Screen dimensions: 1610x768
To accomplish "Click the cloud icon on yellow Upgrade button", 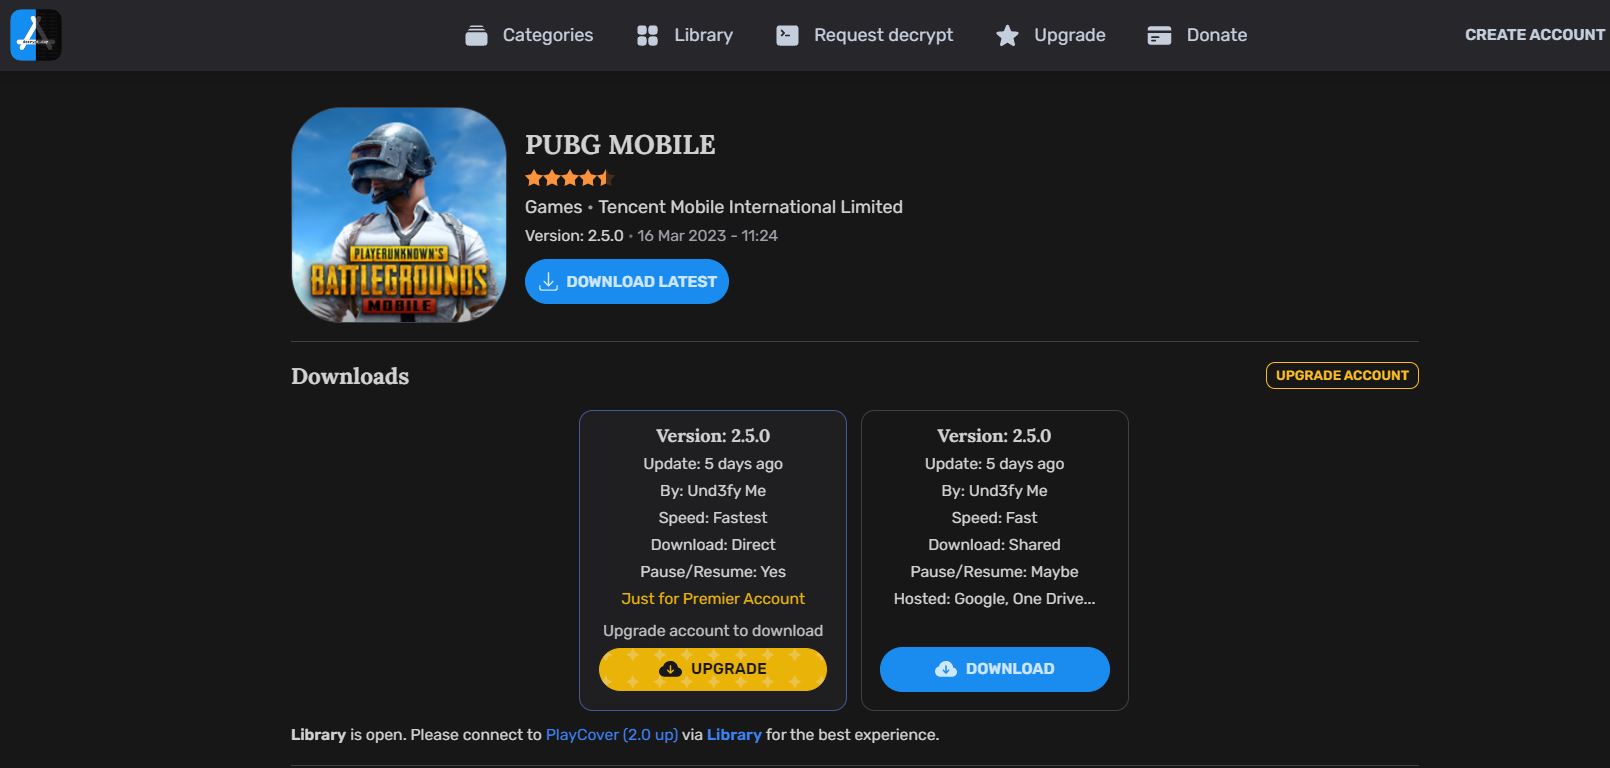I will [671, 669].
